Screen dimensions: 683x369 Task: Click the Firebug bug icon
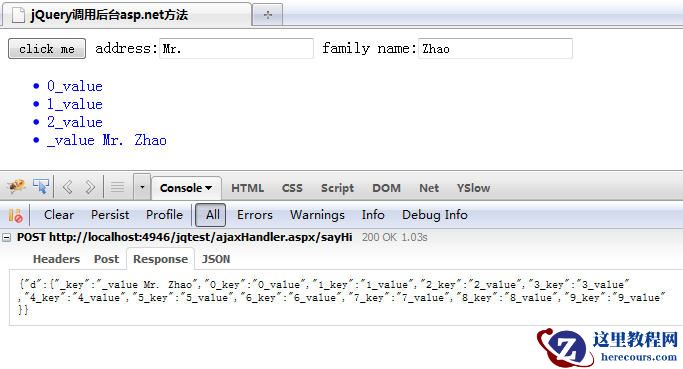click(x=17, y=187)
